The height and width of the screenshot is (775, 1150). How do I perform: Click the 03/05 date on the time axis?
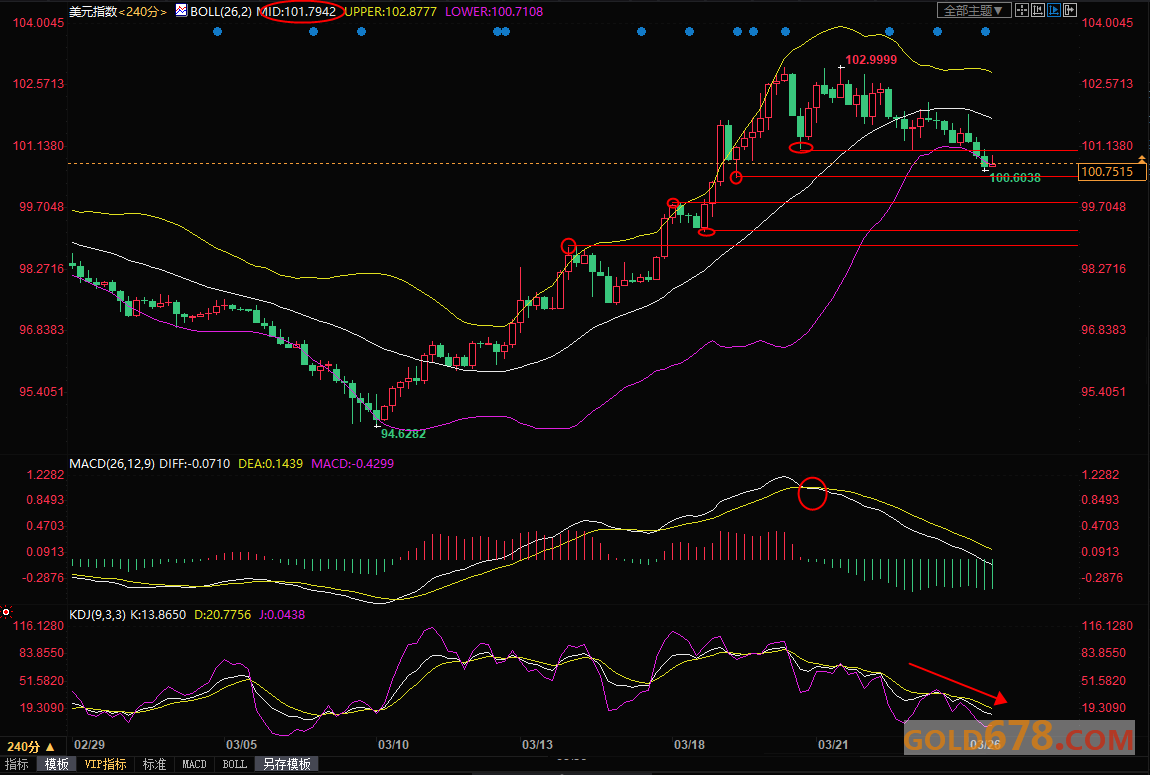(241, 744)
